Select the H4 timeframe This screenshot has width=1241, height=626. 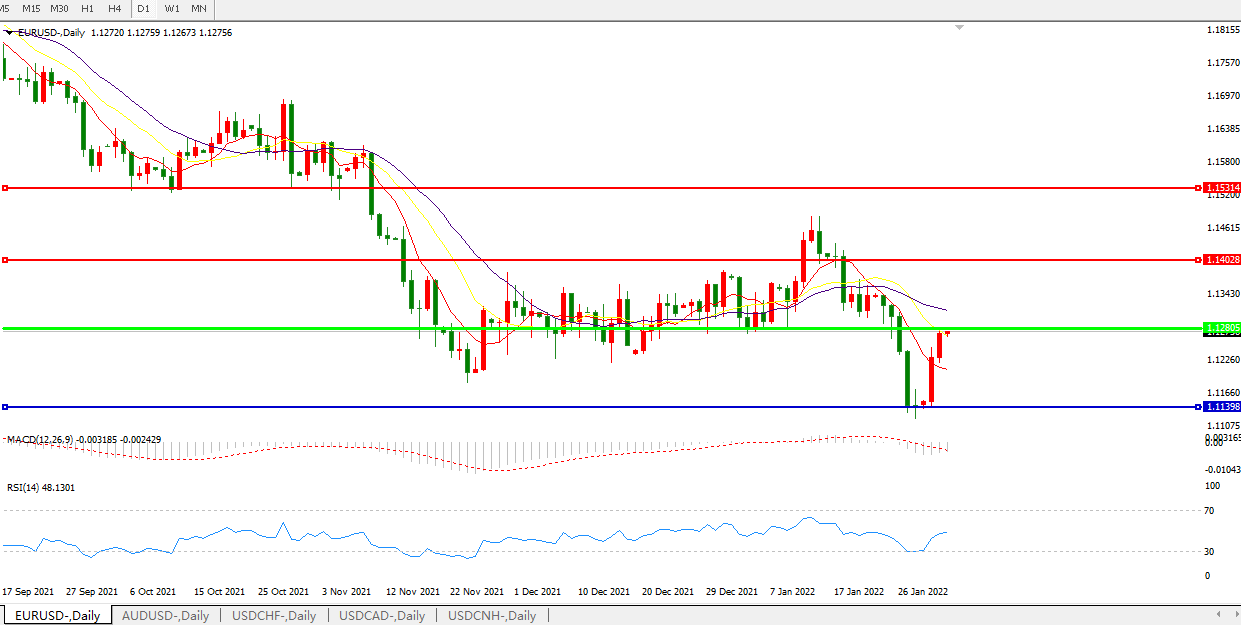[115, 9]
